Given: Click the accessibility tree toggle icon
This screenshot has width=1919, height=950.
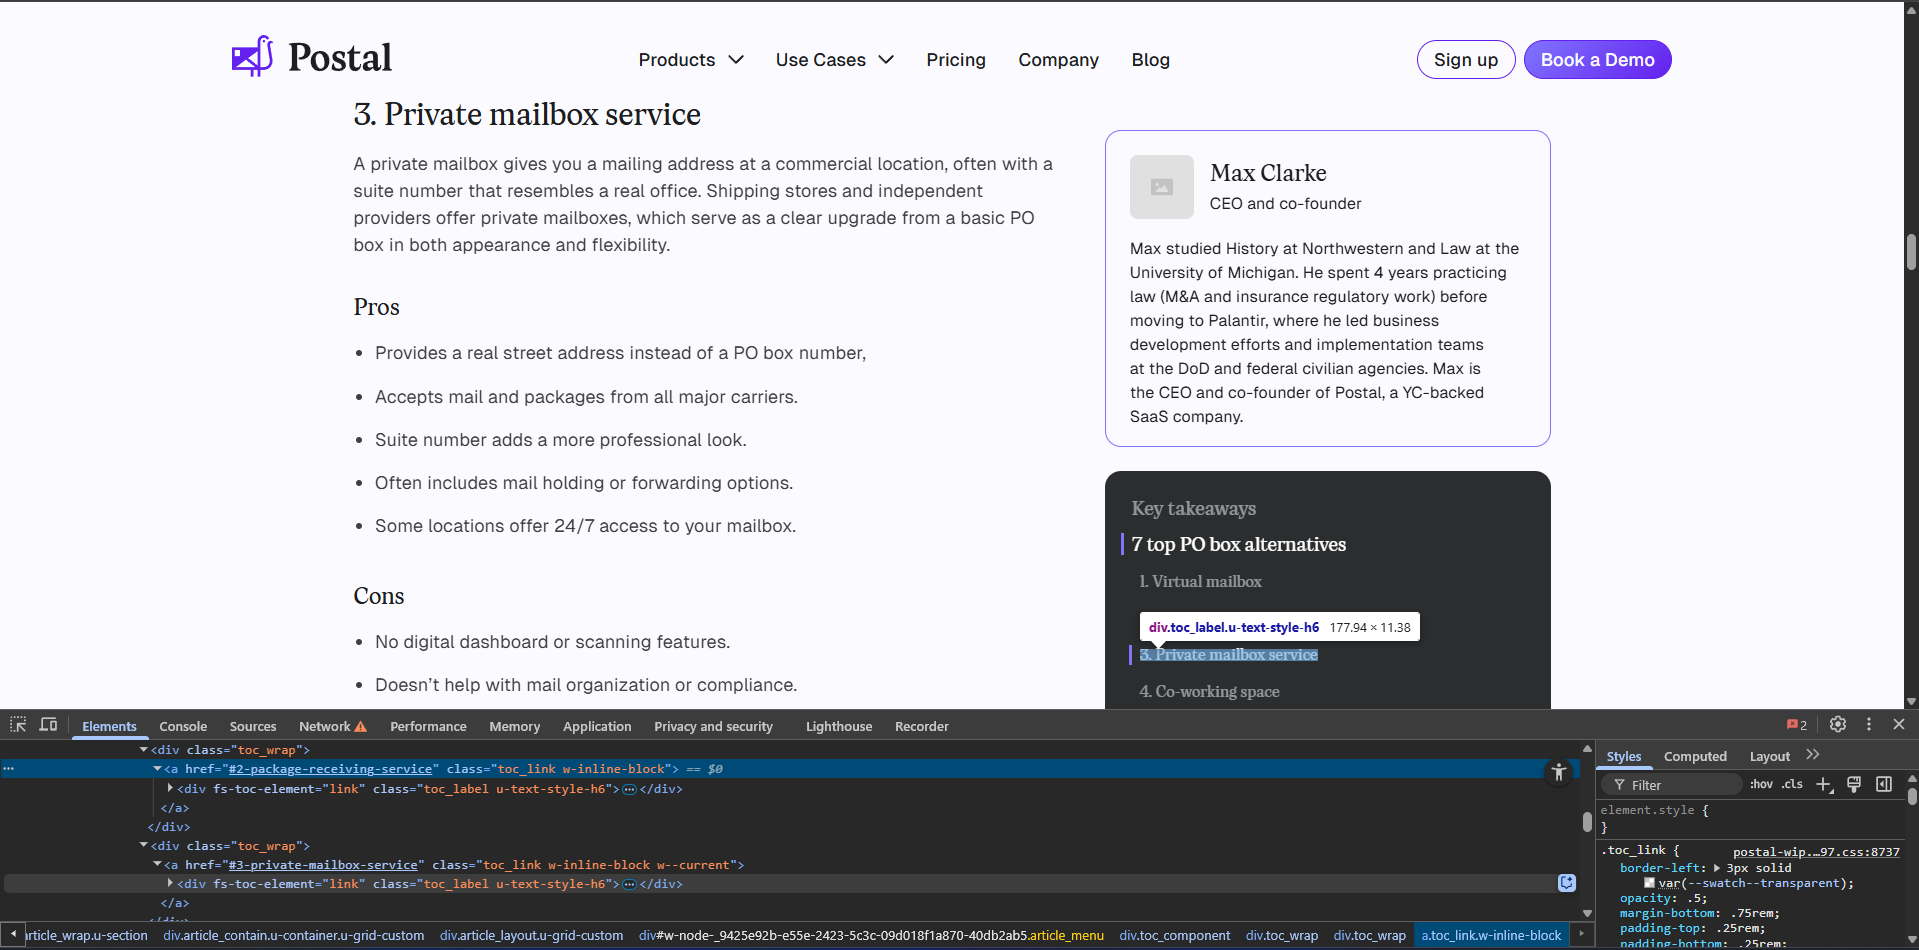Looking at the screenshot, I should tap(1558, 772).
